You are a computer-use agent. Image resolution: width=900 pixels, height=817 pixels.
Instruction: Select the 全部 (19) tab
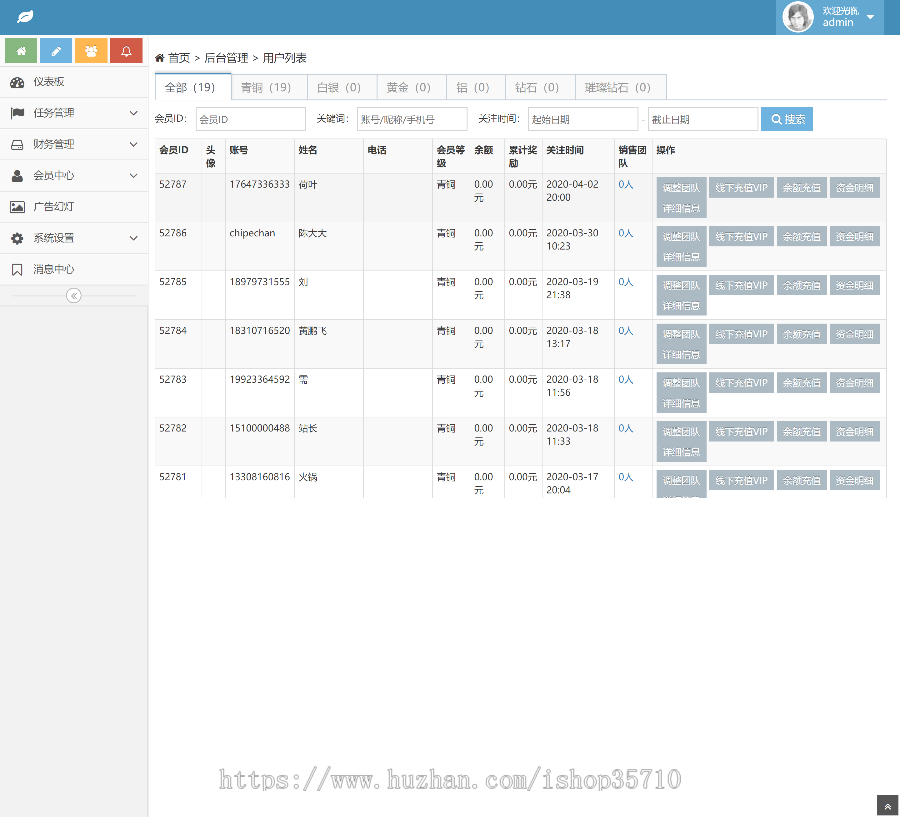click(x=193, y=87)
